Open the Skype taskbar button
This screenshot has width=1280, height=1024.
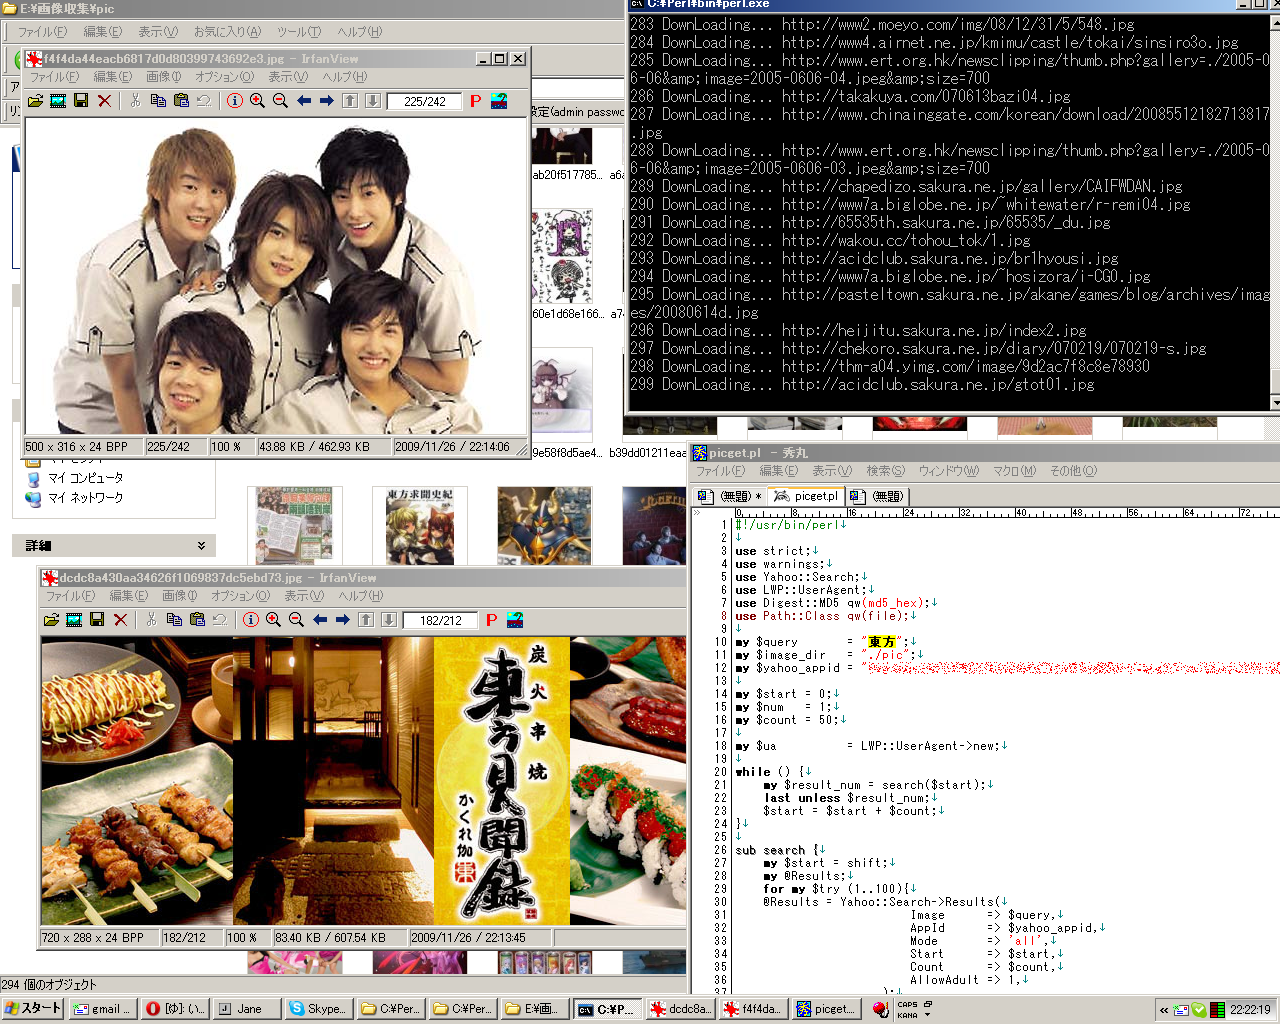(x=316, y=1009)
